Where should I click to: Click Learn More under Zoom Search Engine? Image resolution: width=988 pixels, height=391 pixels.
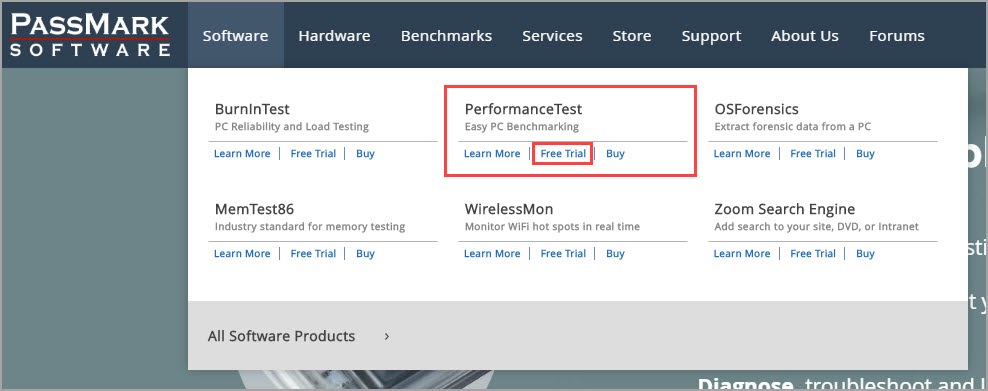click(742, 254)
